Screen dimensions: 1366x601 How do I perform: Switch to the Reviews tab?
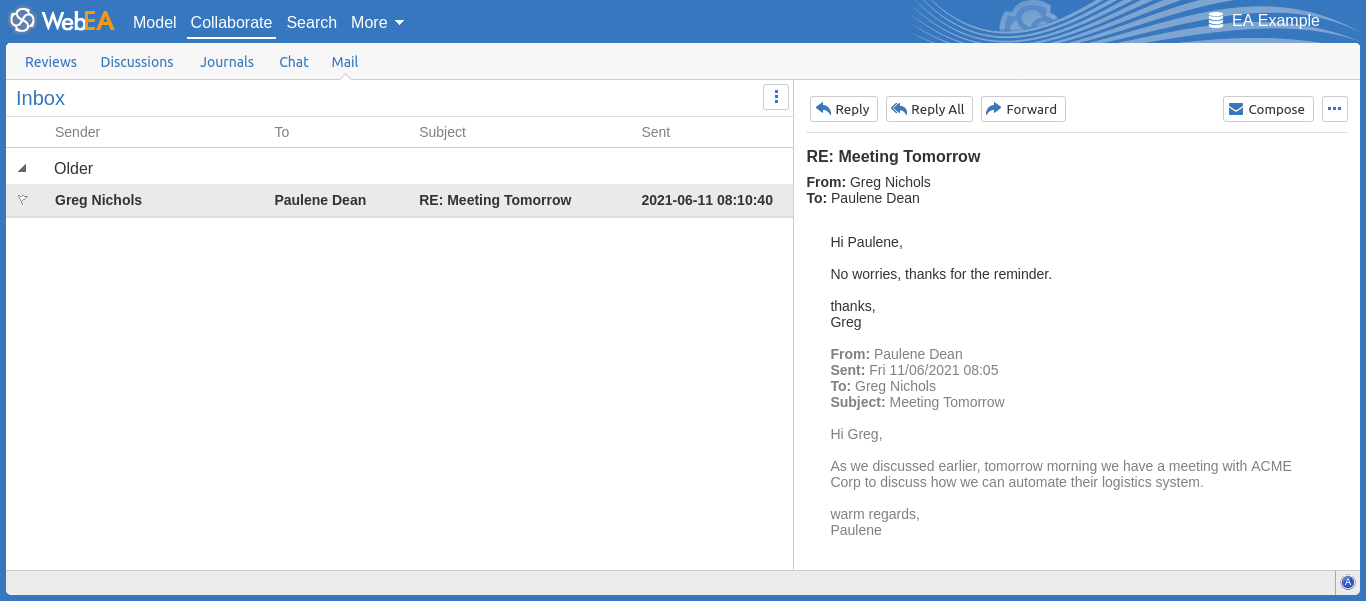coord(51,62)
